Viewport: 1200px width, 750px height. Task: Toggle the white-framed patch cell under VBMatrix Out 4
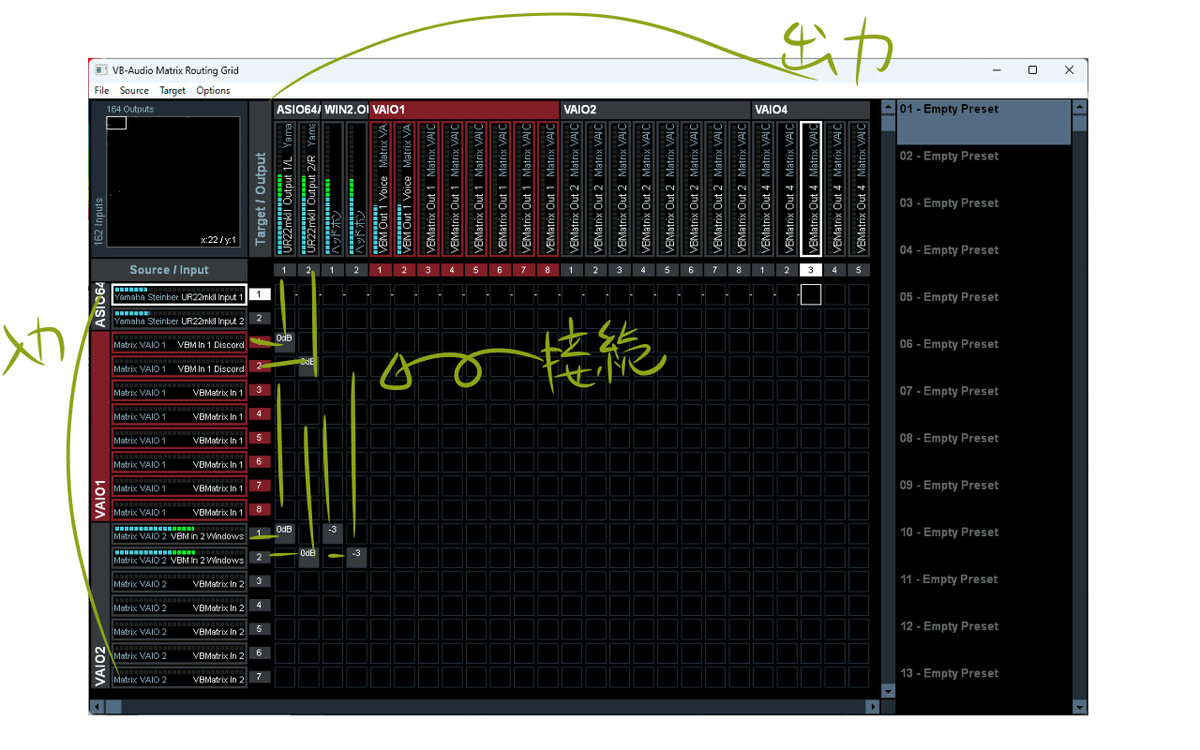click(810, 293)
